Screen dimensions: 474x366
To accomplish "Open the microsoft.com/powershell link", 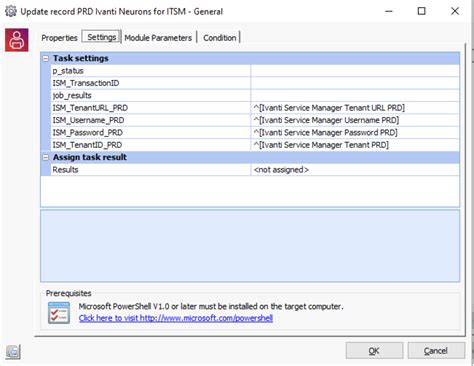I will coord(176,318).
